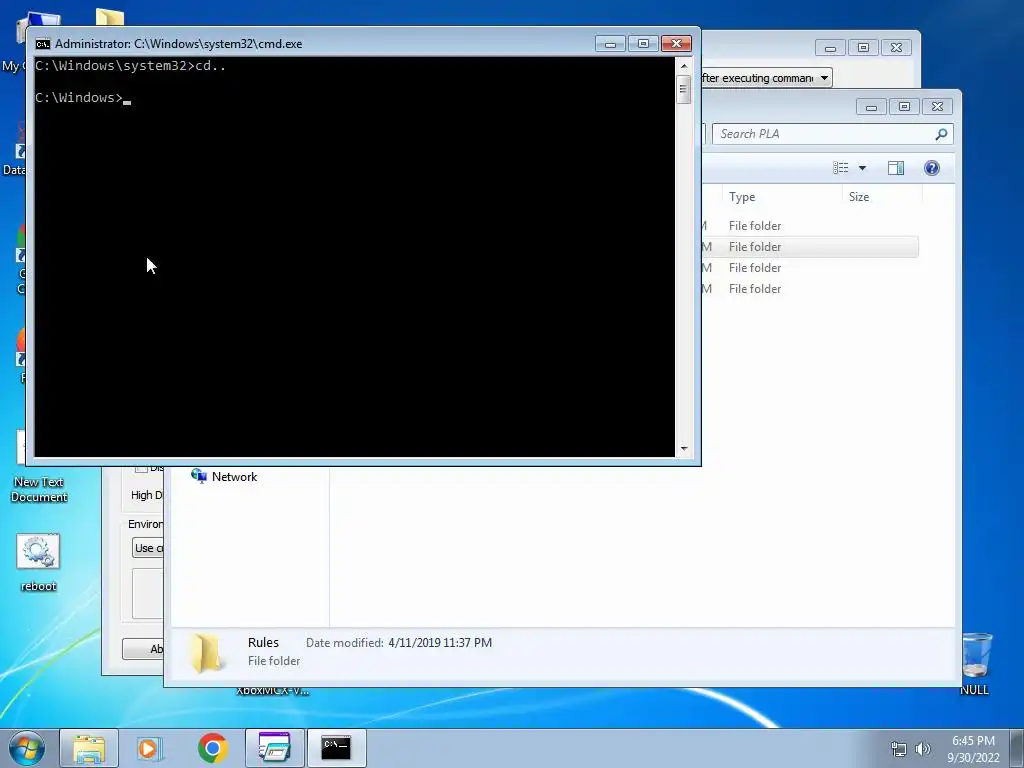Select the New Text Document desktop icon

coord(39,467)
